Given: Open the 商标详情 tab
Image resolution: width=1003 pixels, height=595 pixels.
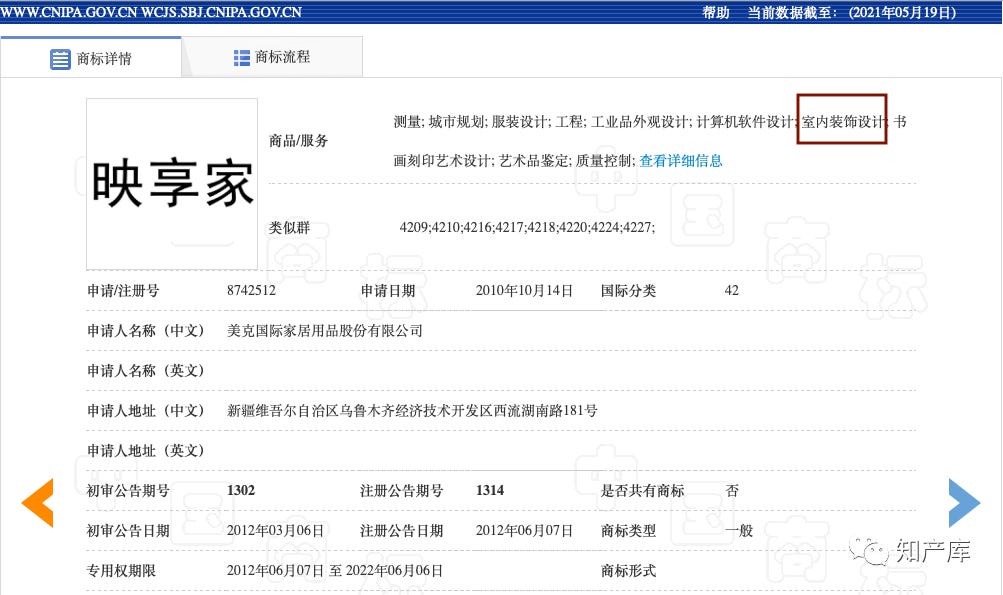Looking at the screenshot, I should pyautogui.click(x=91, y=58).
